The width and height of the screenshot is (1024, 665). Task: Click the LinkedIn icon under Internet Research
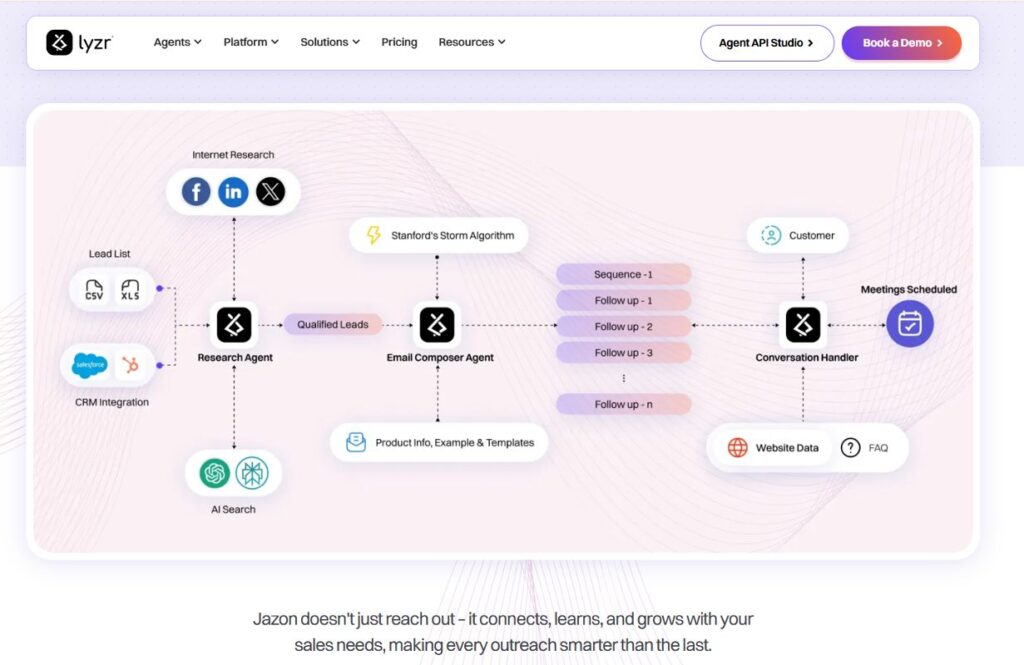(x=233, y=191)
